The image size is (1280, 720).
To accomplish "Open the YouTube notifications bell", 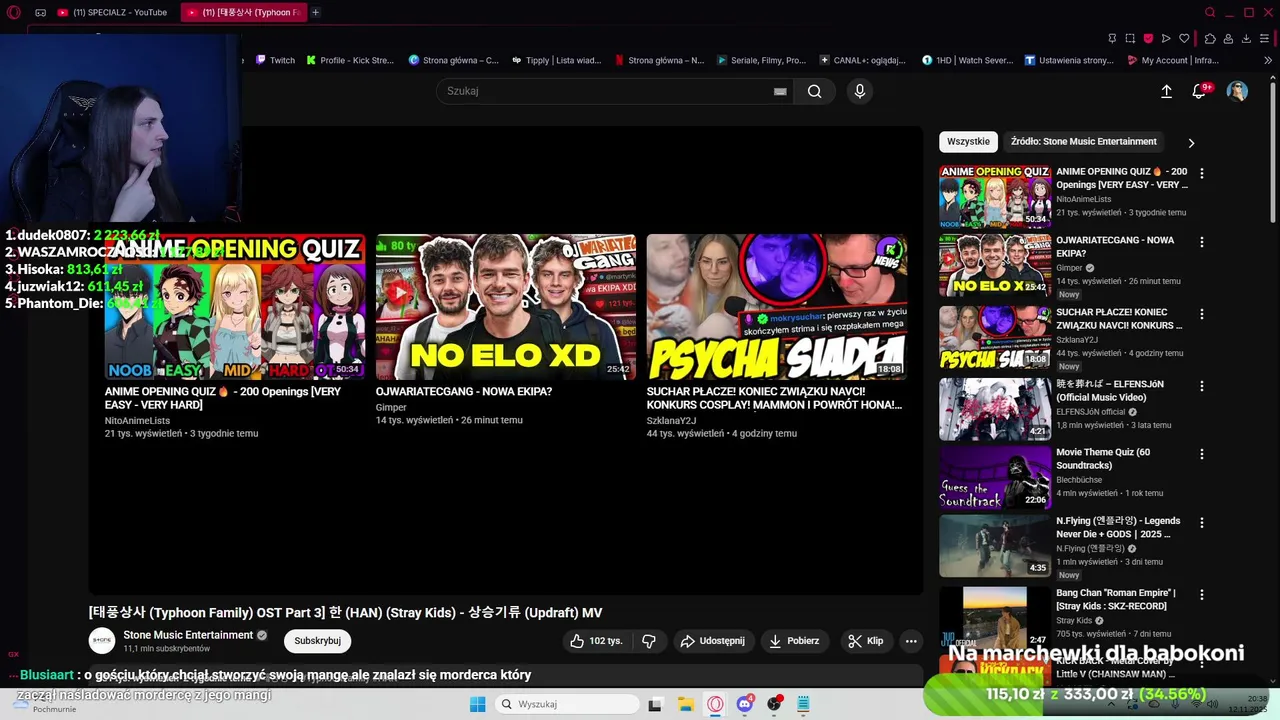I will click(1199, 91).
